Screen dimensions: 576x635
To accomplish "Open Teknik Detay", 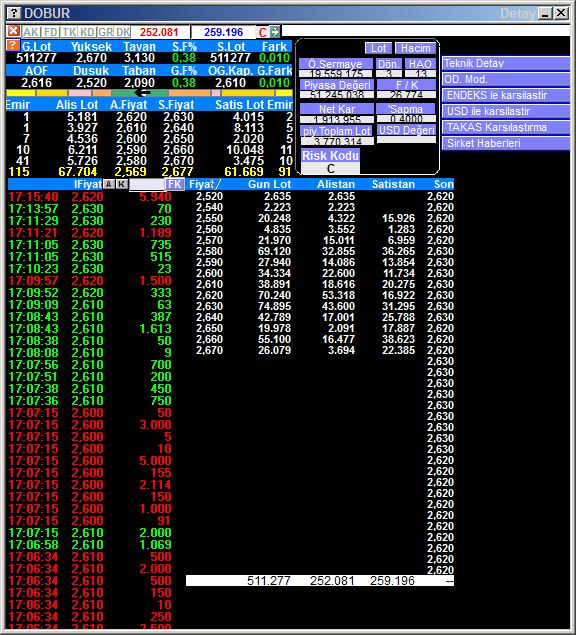I will 506,64.
